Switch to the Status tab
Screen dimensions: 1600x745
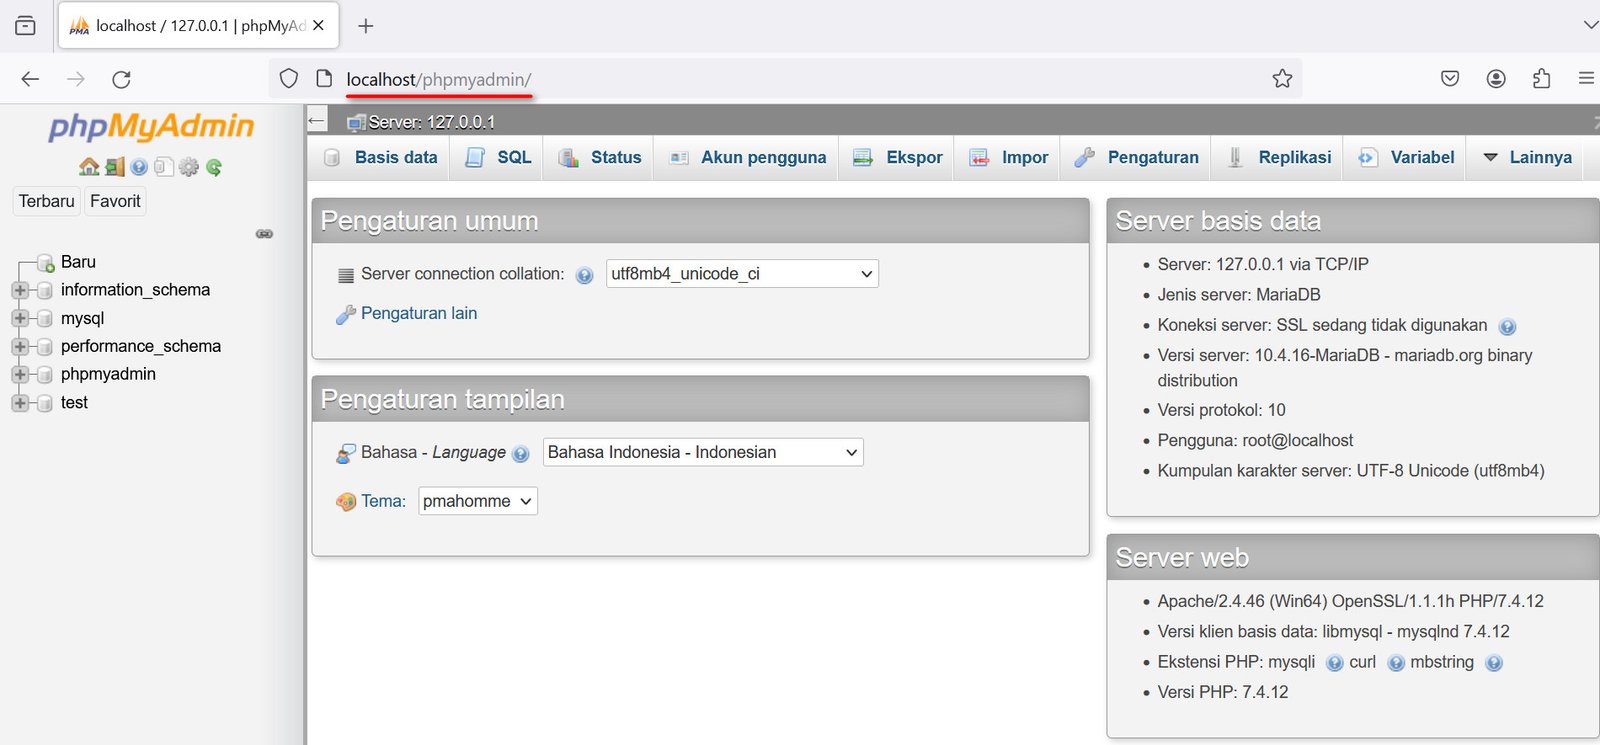tap(600, 158)
